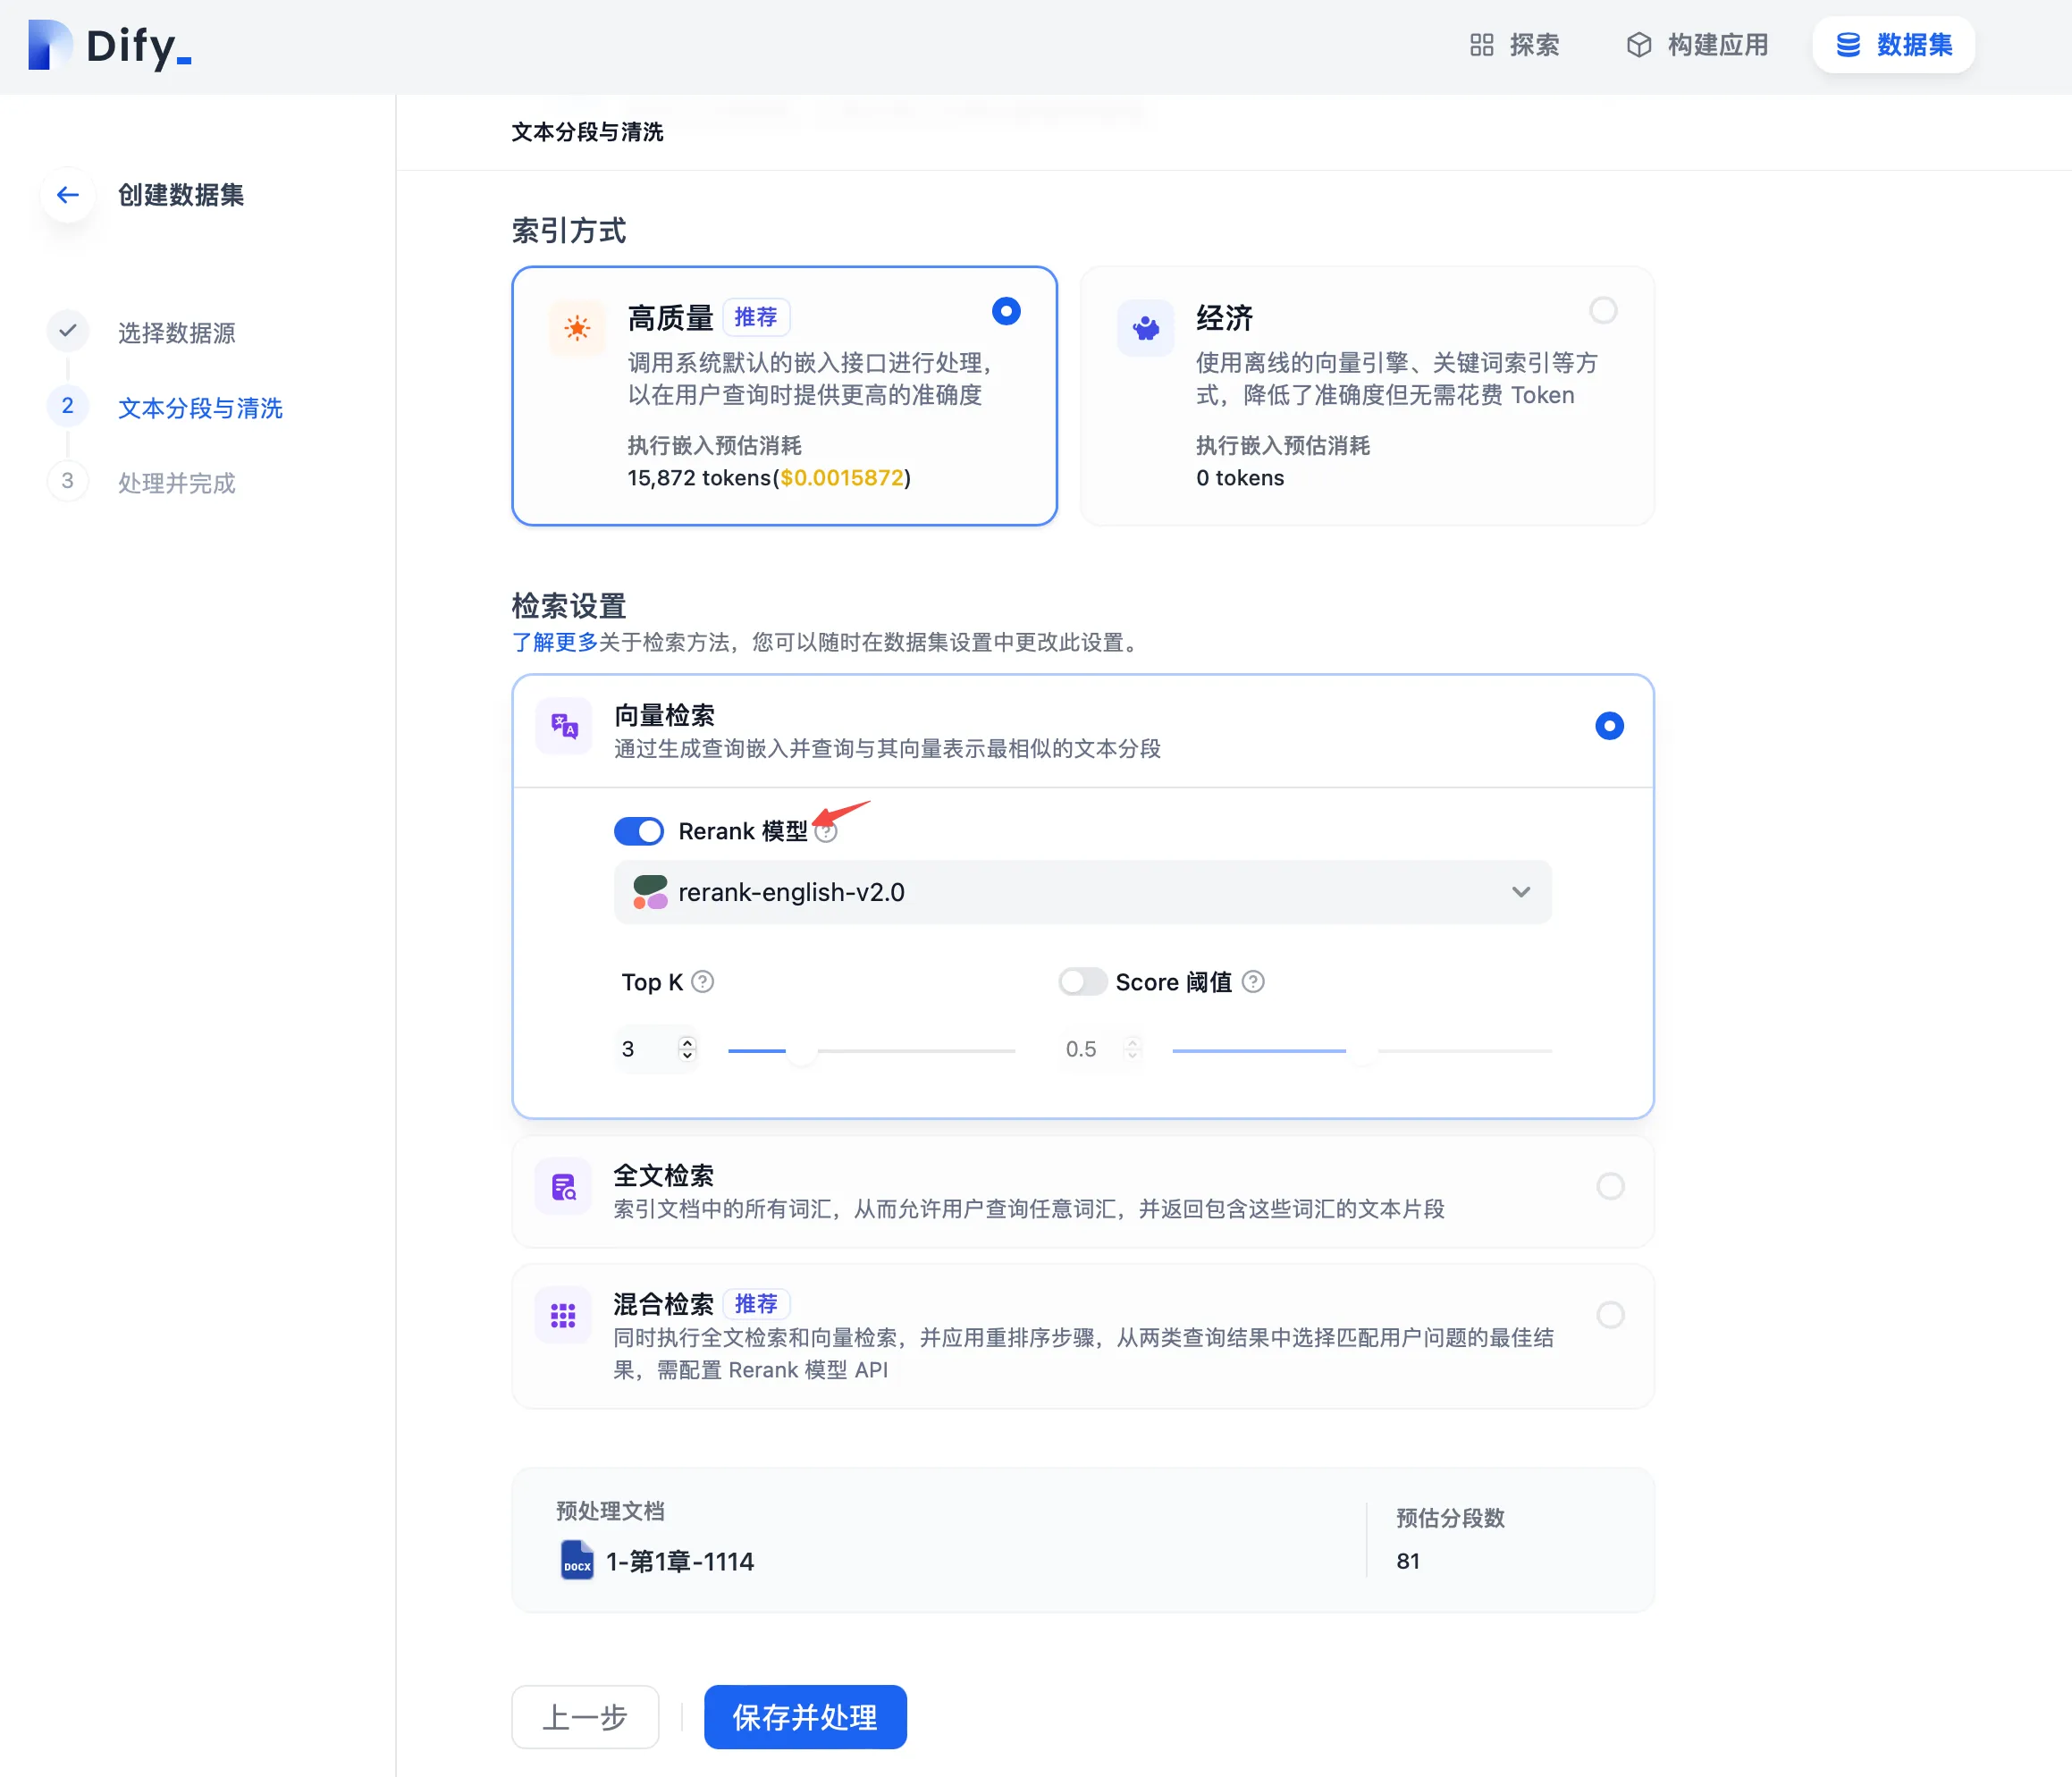Click the 全文检索 search document icon
2072x1777 pixels.
pyautogui.click(x=564, y=1187)
